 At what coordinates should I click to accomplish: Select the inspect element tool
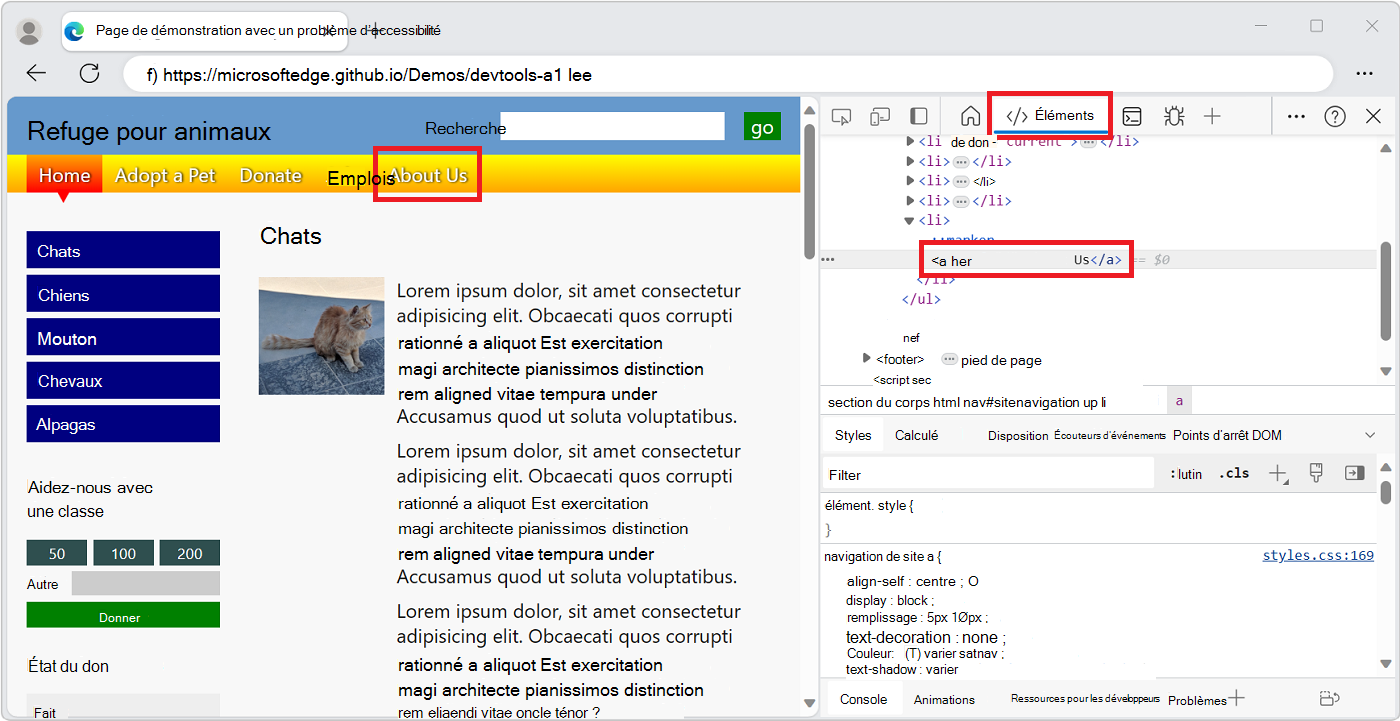point(841,117)
